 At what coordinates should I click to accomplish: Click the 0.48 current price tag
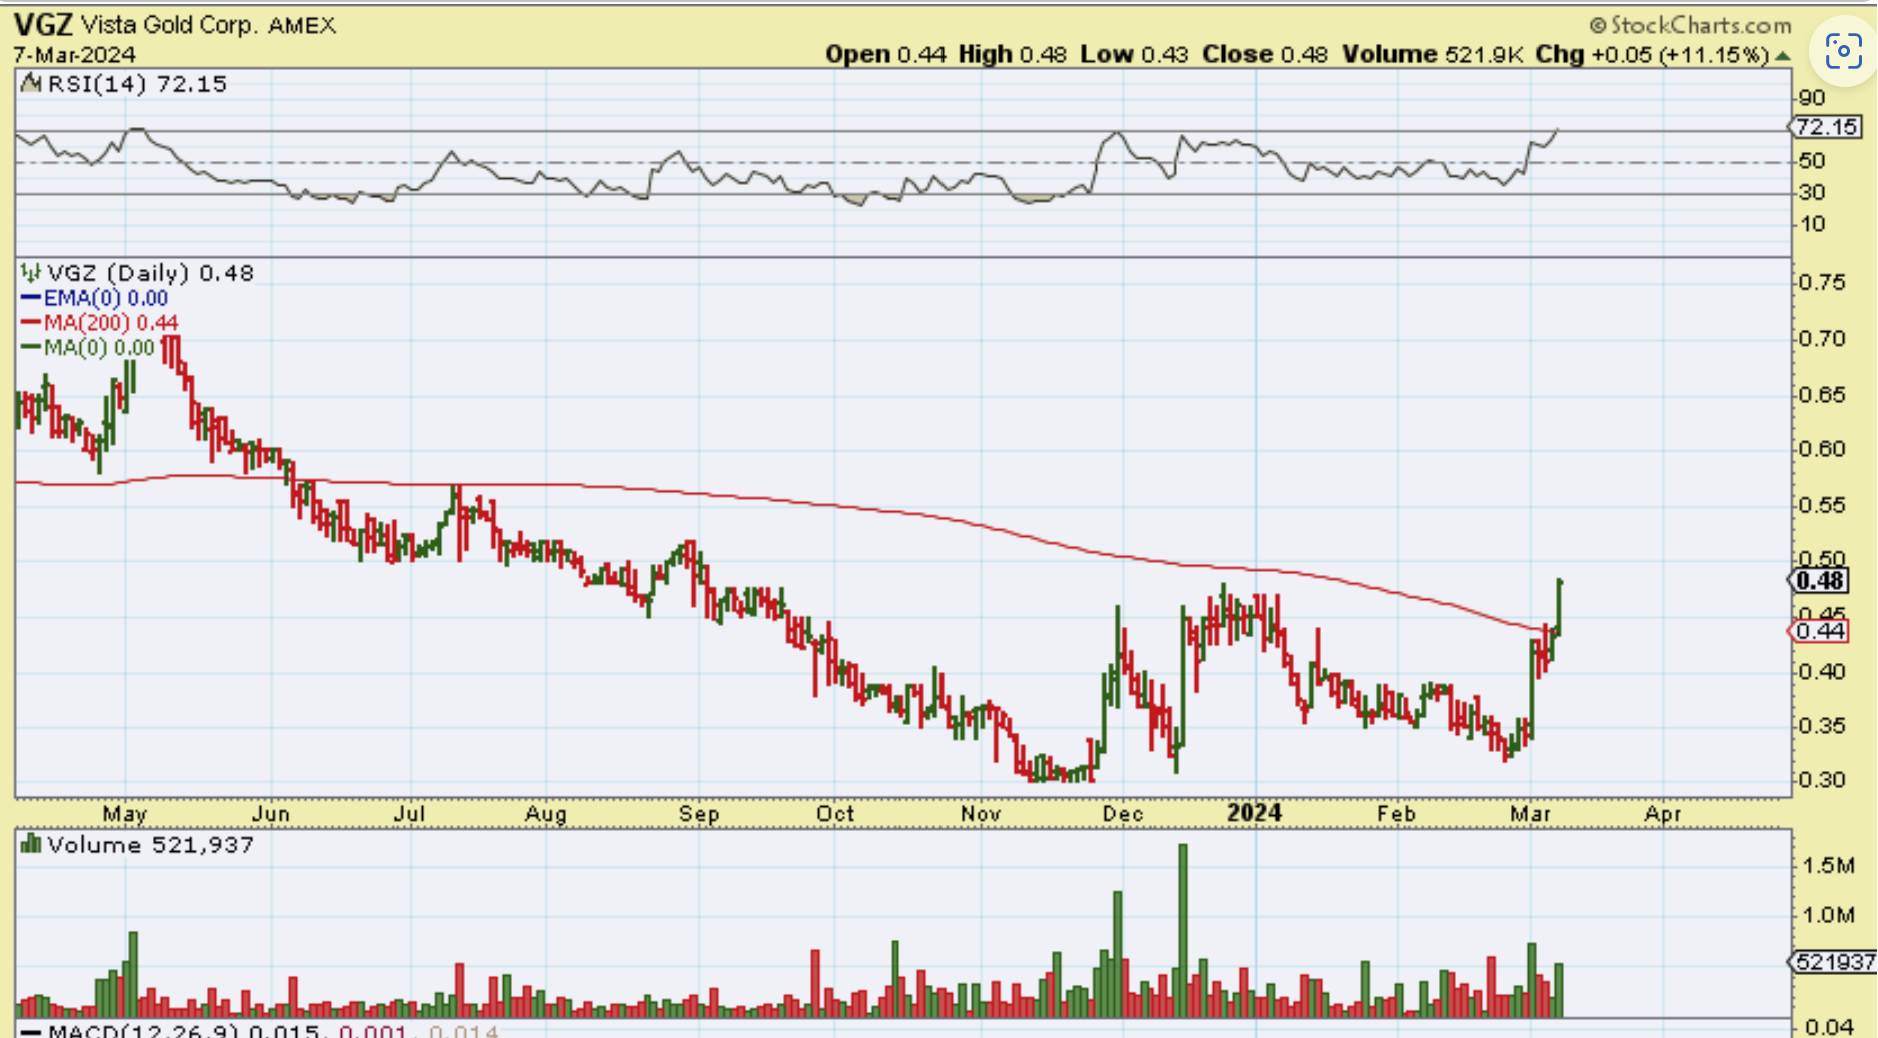tap(1820, 581)
